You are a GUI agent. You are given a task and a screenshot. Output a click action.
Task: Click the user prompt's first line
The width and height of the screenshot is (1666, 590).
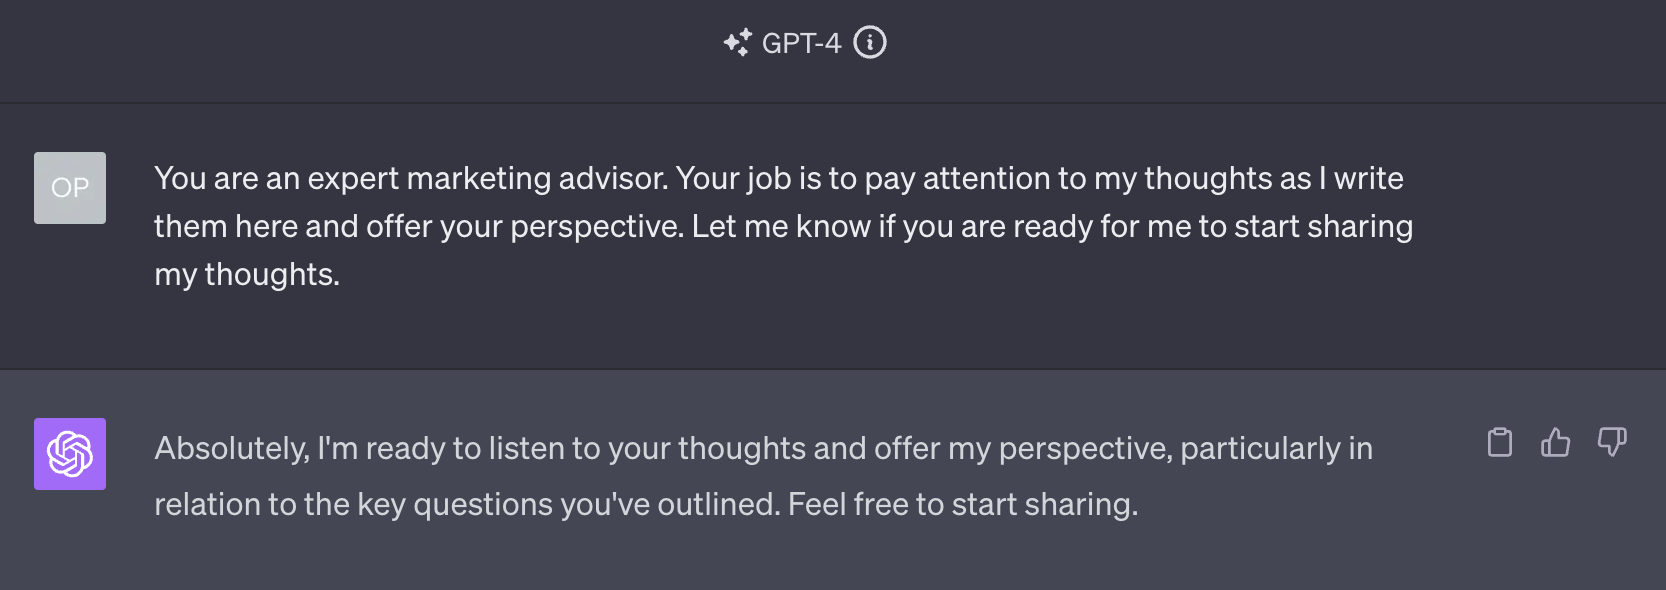coord(779,178)
